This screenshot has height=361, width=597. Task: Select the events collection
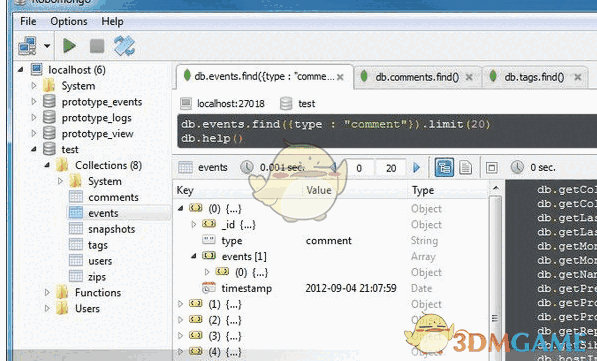click(x=103, y=213)
